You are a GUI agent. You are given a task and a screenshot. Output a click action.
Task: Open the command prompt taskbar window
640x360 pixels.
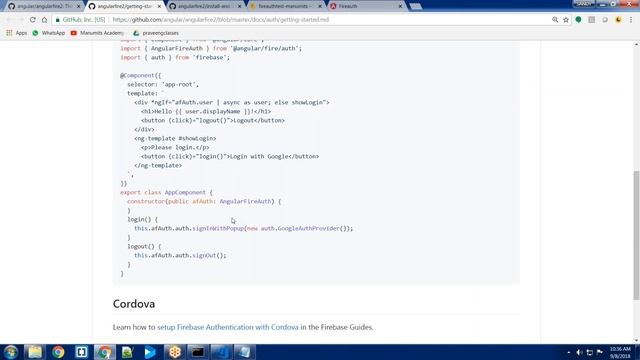[198, 352]
